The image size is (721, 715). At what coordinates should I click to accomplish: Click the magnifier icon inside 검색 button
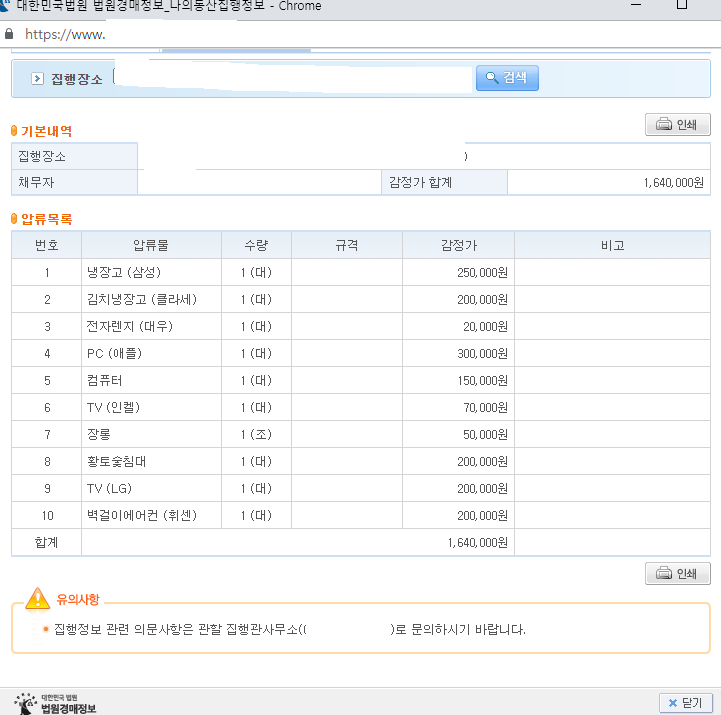(492, 77)
